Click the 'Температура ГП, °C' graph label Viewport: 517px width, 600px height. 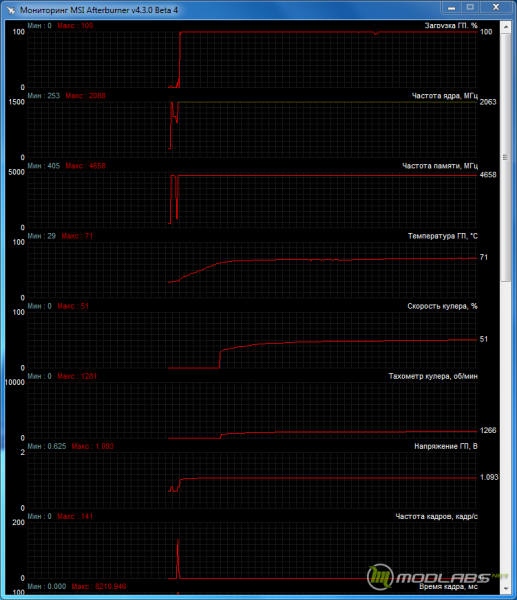(x=443, y=236)
